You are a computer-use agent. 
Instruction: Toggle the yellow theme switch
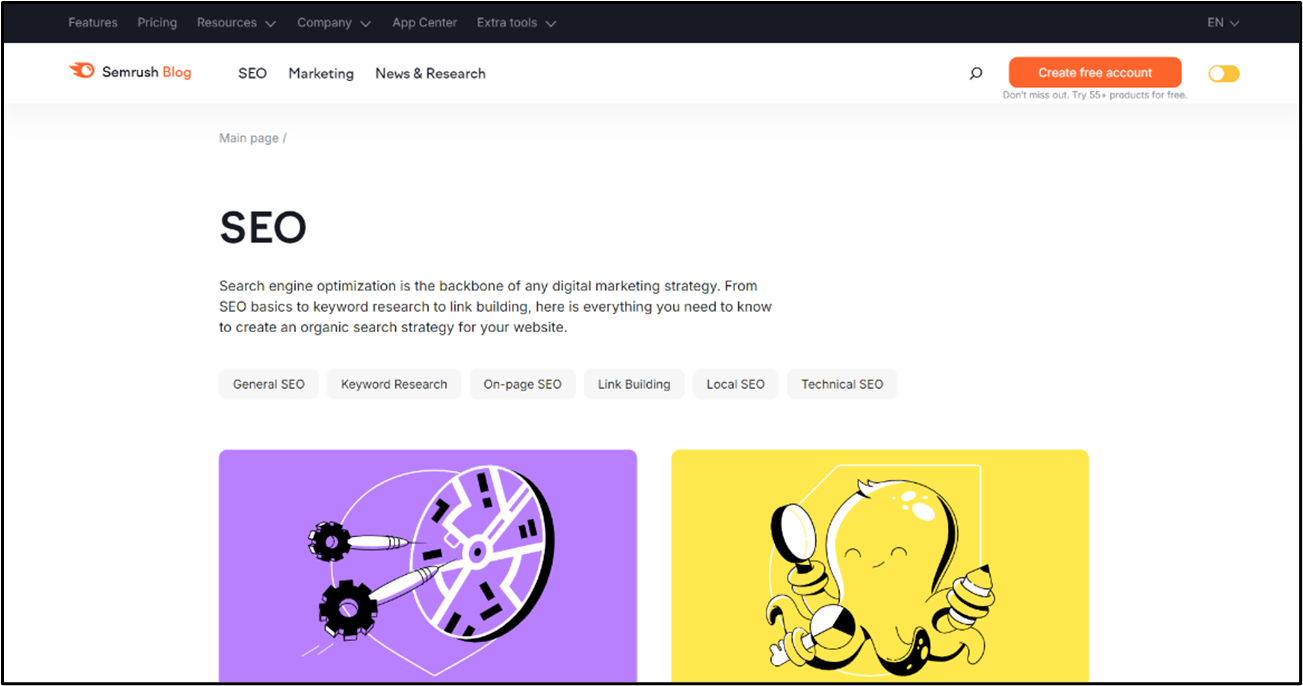(x=1224, y=73)
